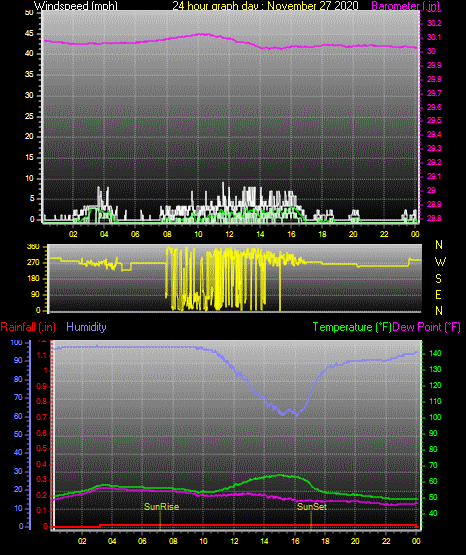Screen dimensions: 466x555
Task: Click the E compass direction label
Action: tap(438, 294)
